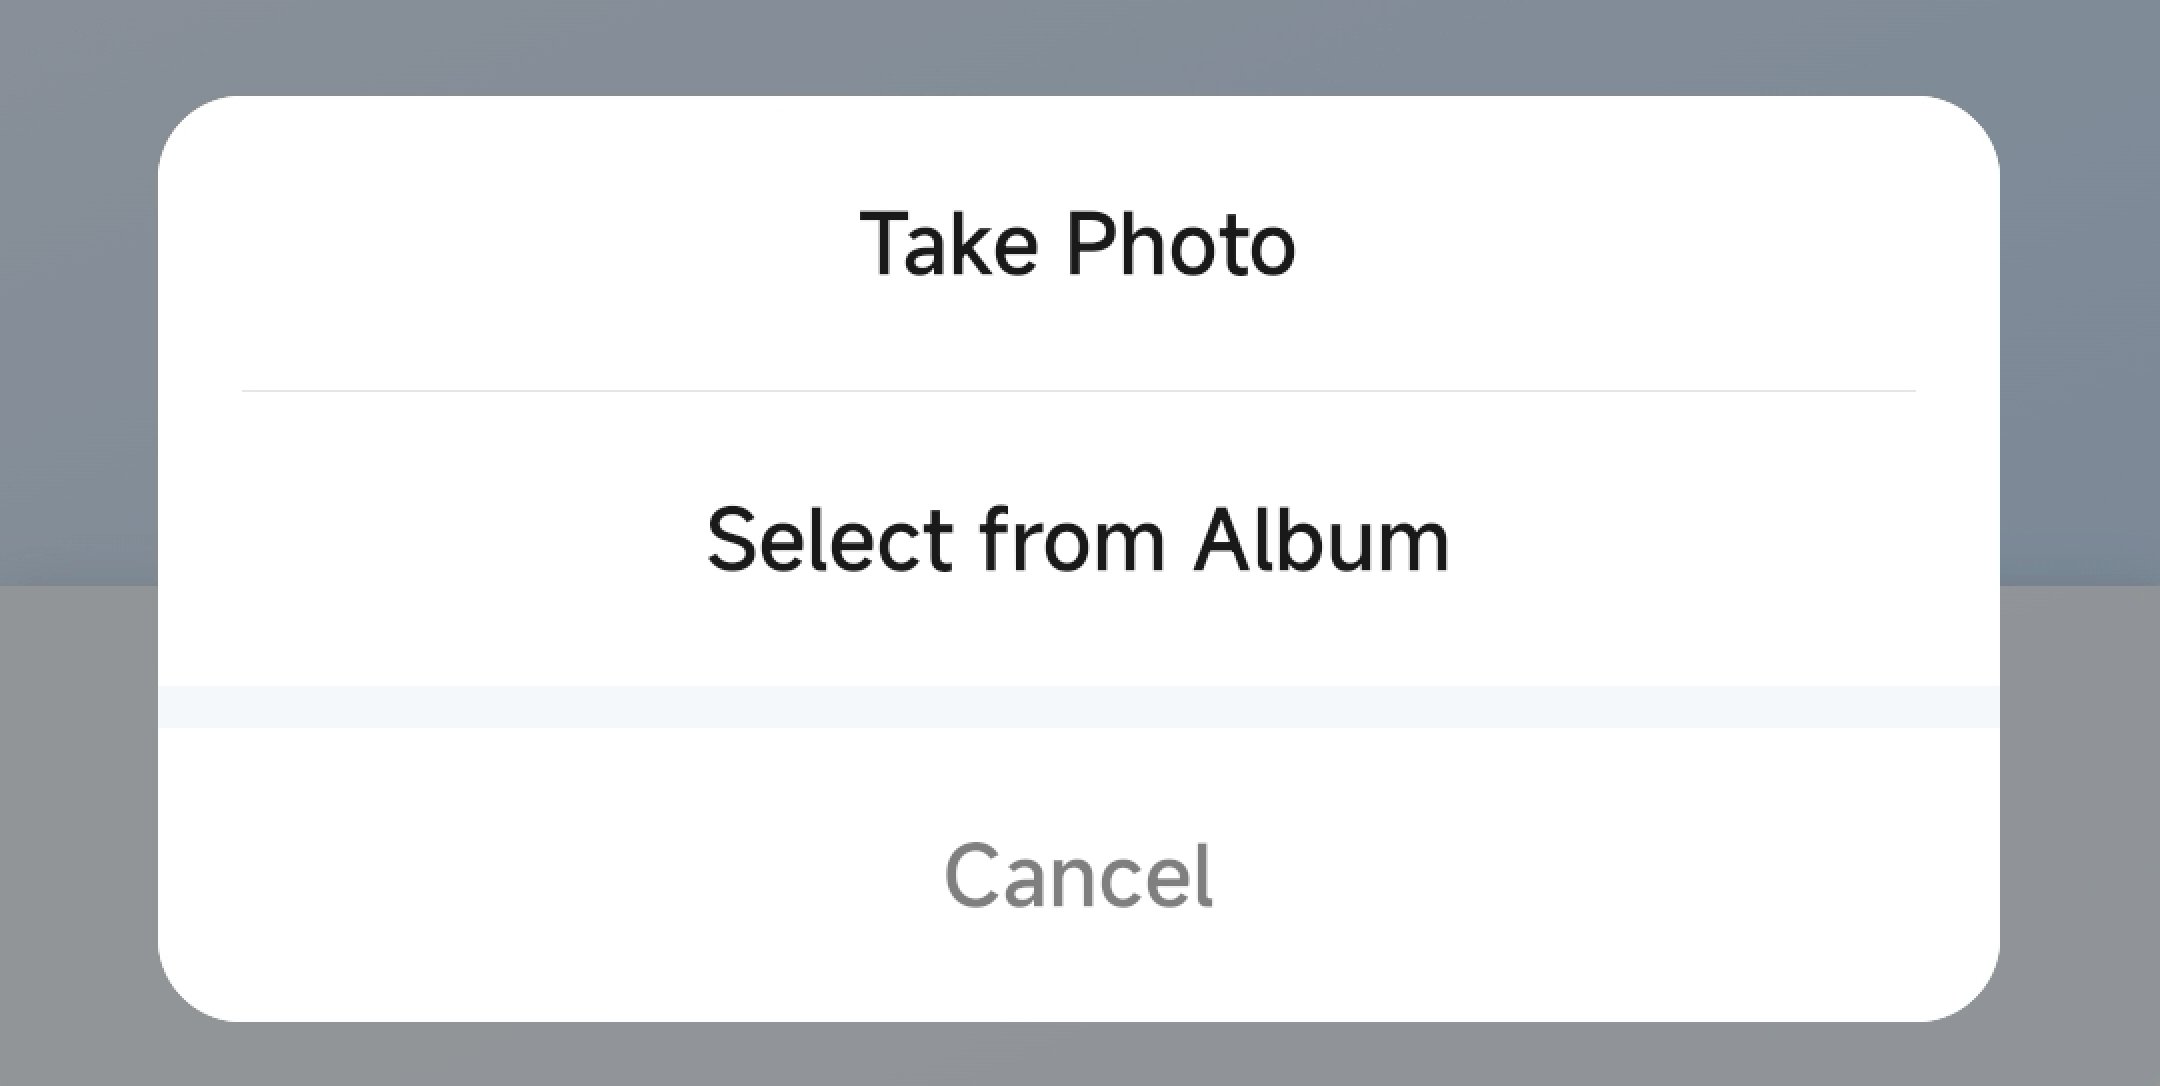2160x1086 pixels.
Task: Dismiss the dialog via dimmed backdrop
Action: [x=1078, y=45]
